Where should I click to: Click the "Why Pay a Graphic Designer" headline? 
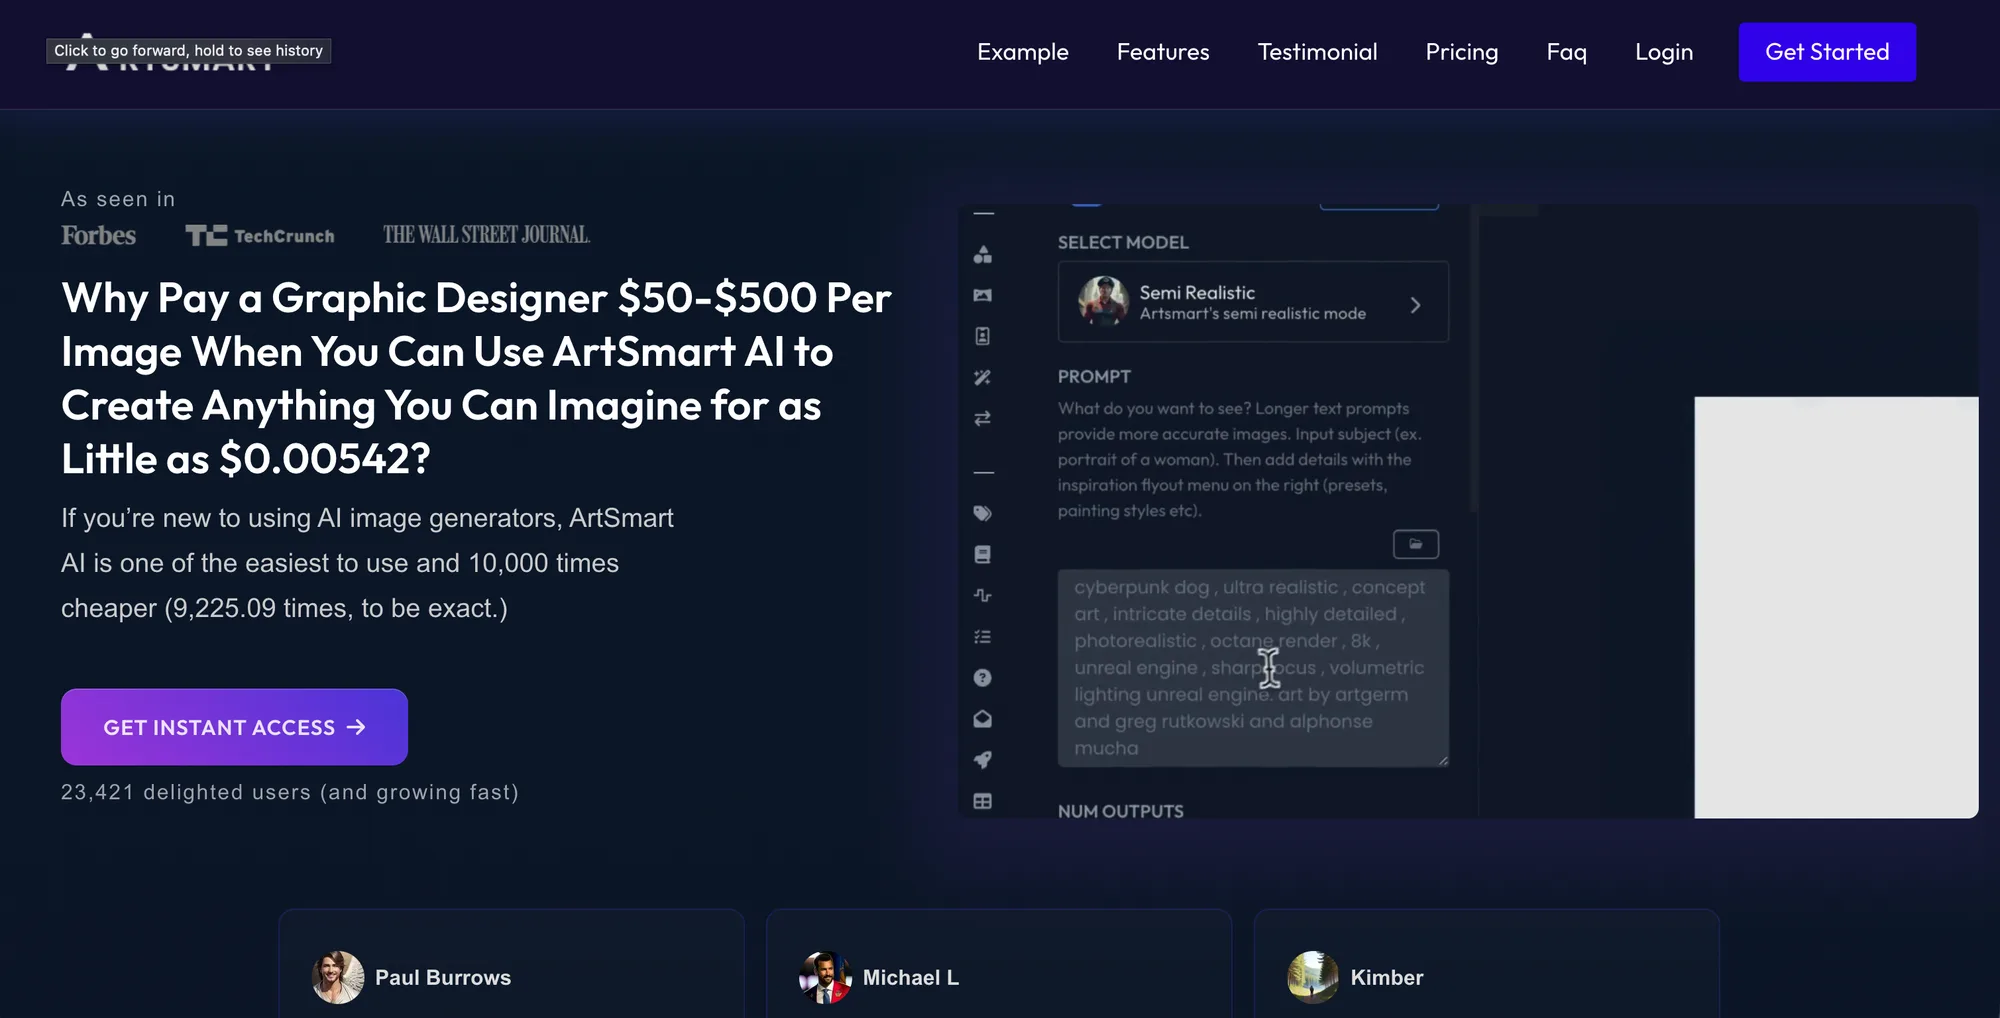(476, 378)
